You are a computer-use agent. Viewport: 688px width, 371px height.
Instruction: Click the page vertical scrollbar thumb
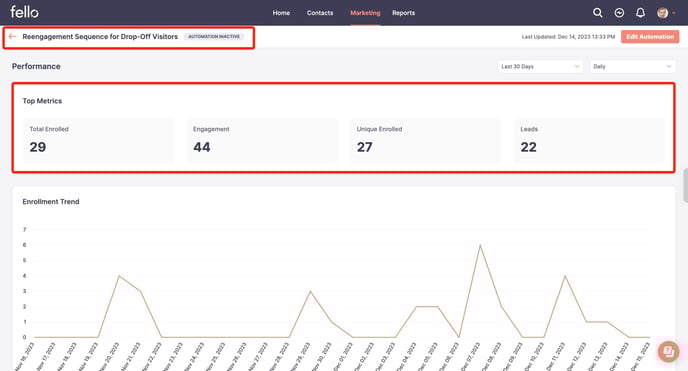coord(685,185)
